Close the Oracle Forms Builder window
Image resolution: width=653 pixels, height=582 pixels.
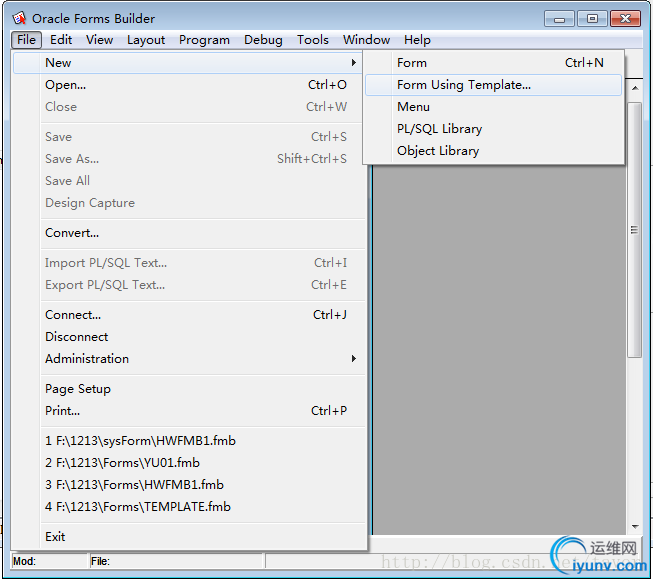point(625,19)
